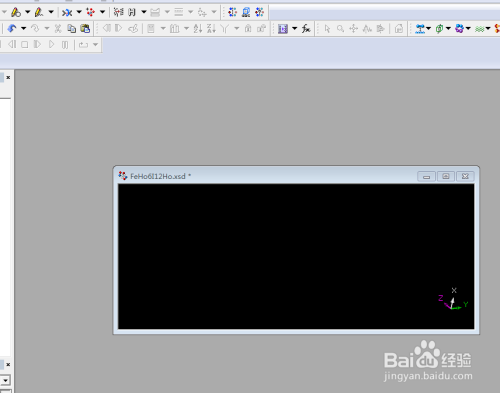This screenshot has height=393, width=500.
Task: Click the grayed magnifier zoom icon
Action: [340, 29]
